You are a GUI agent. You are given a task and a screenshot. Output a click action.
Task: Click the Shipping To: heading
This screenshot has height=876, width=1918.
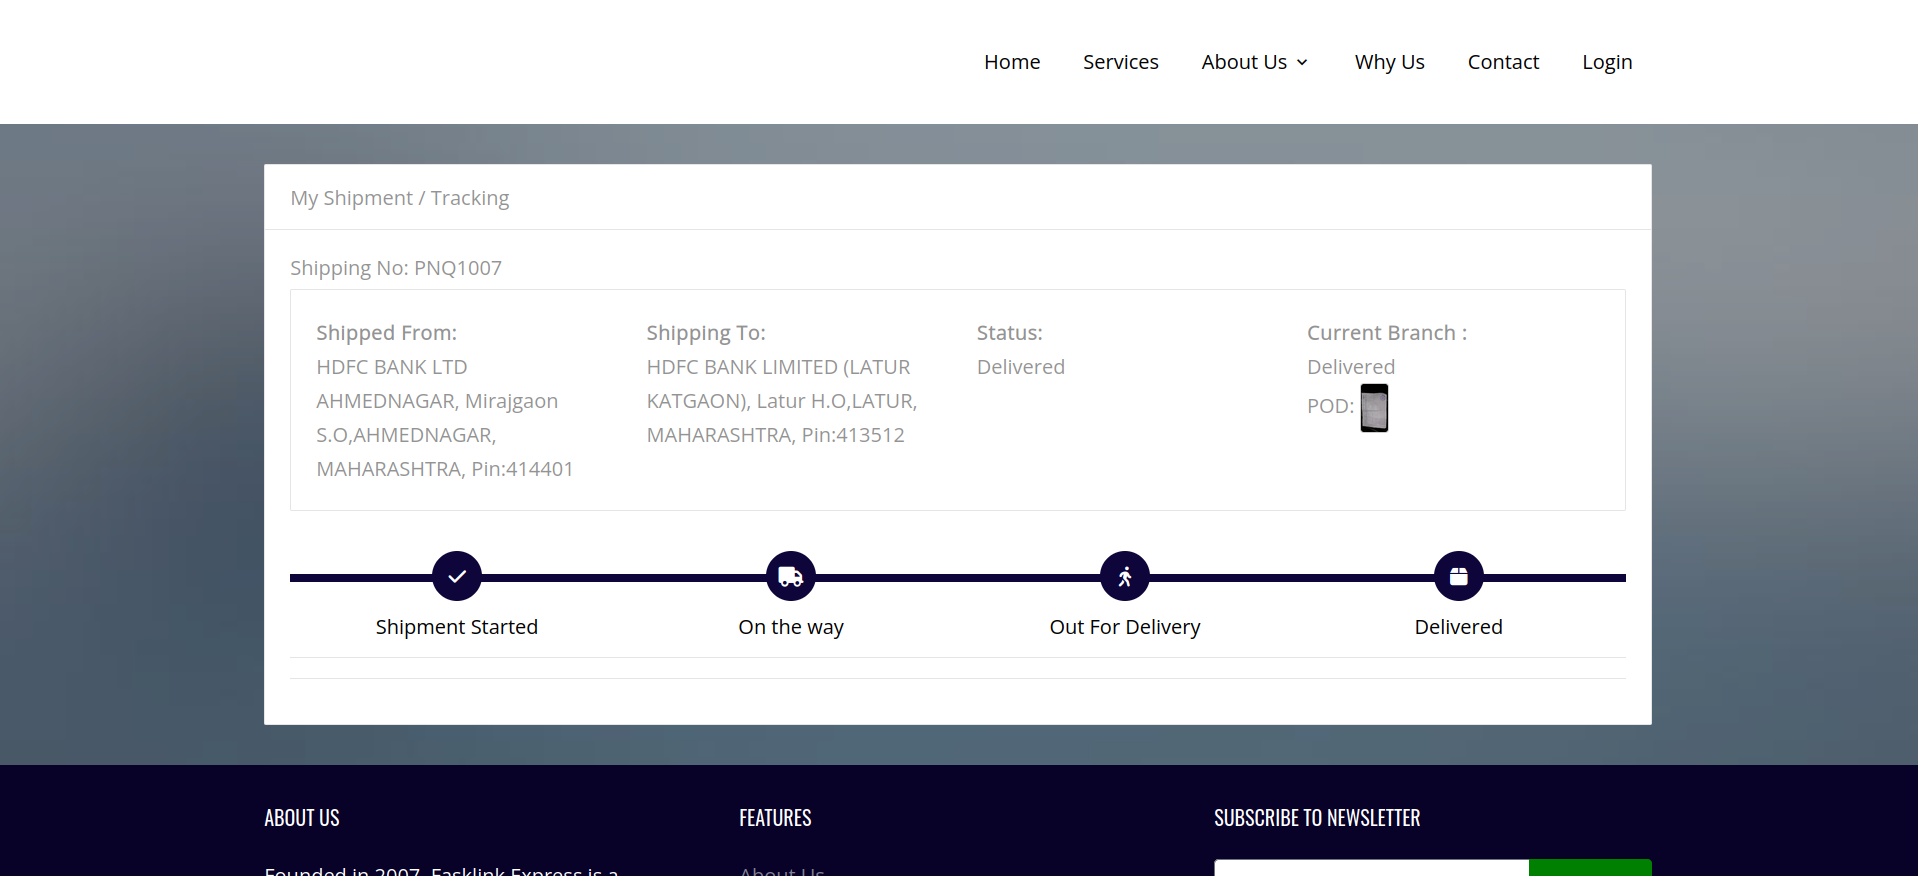(706, 333)
